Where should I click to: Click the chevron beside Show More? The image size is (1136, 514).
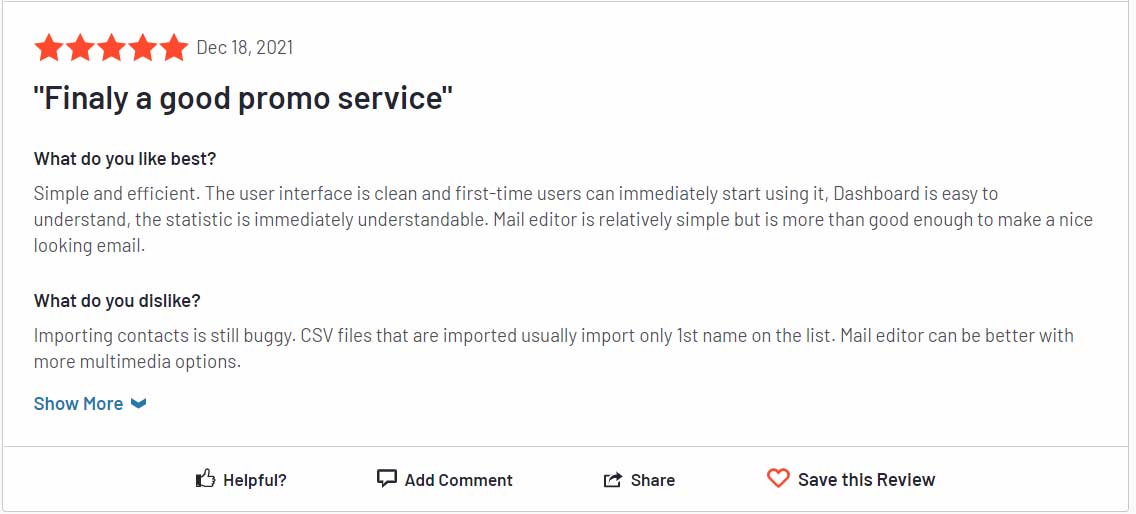point(138,404)
